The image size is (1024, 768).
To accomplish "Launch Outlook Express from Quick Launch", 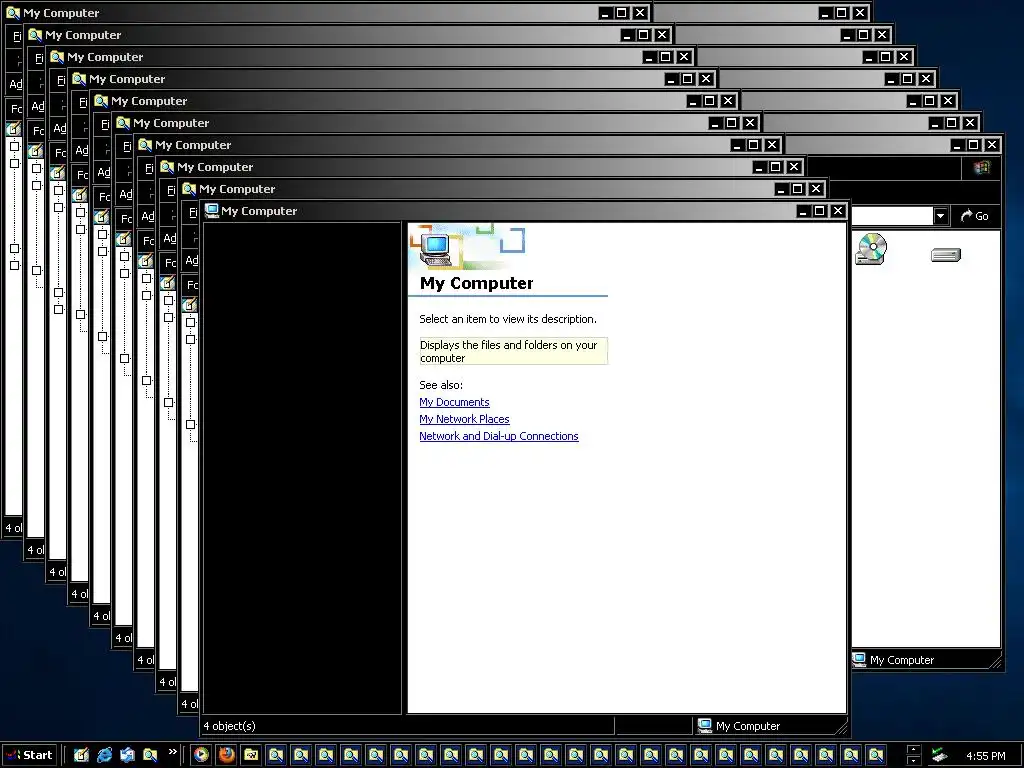I will [x=127, y=755].
